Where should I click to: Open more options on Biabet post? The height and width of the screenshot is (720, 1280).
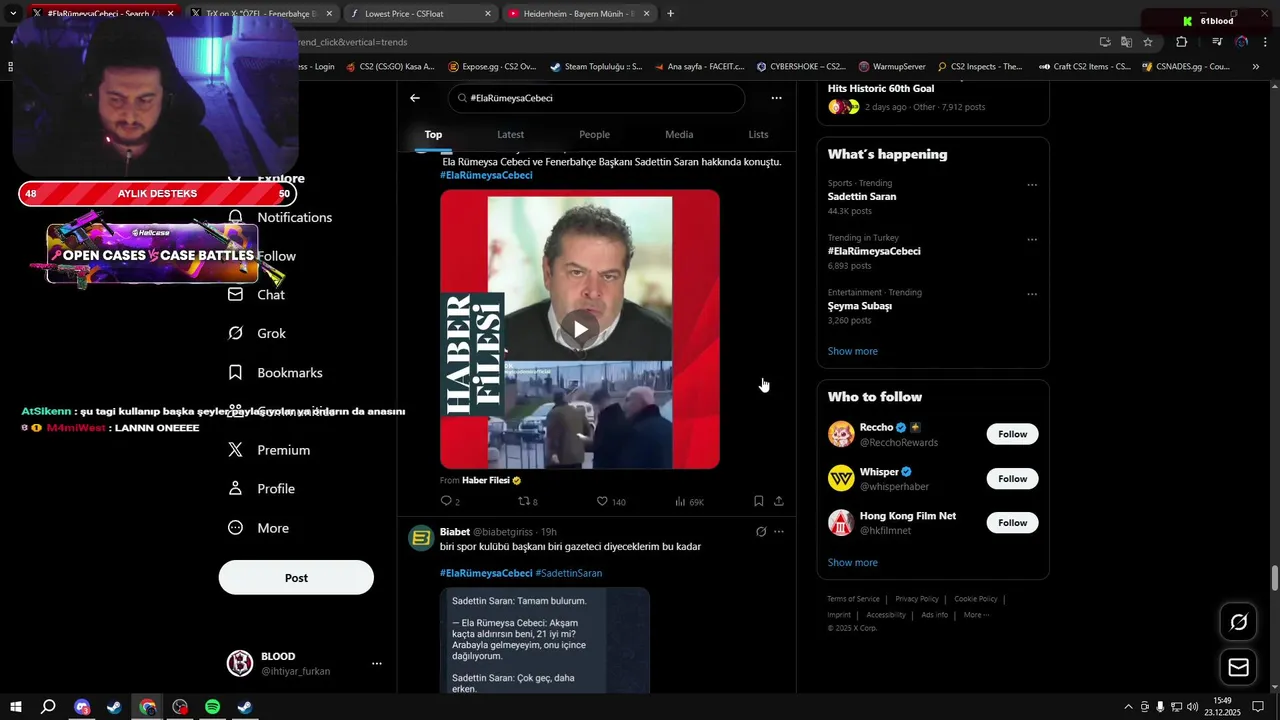click(779, 532)
